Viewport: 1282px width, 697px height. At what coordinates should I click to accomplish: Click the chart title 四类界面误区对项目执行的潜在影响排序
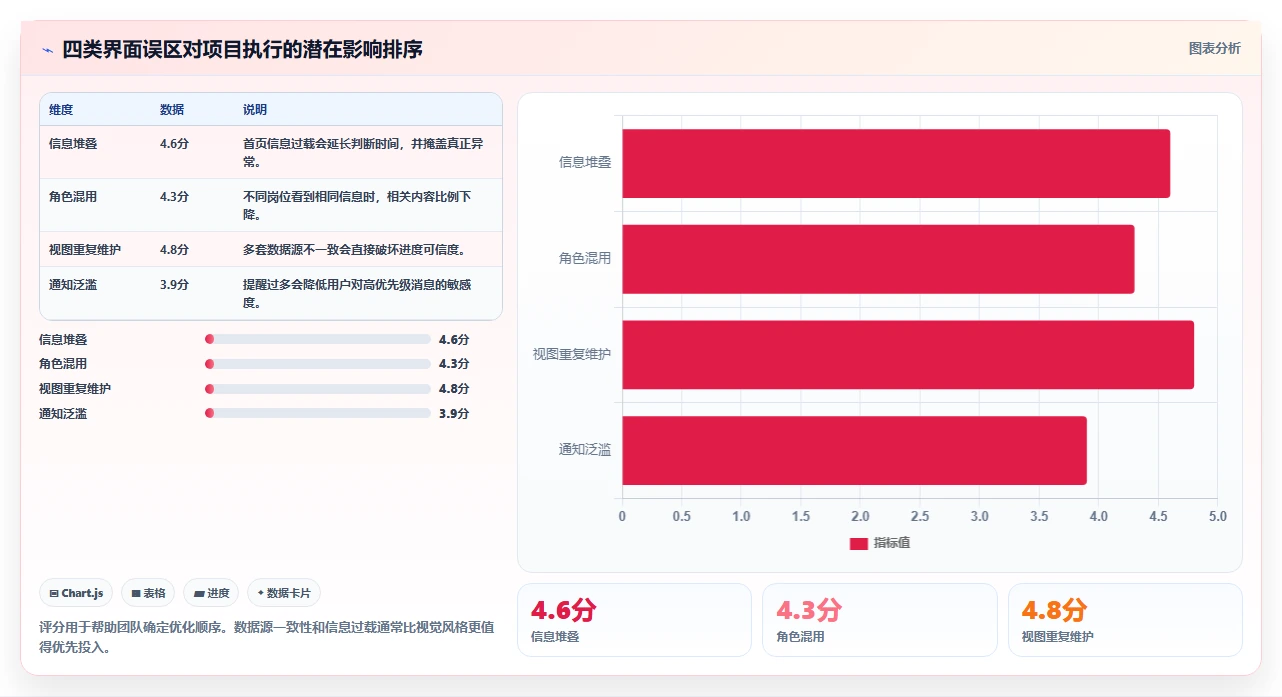click(x=243, y=49)
